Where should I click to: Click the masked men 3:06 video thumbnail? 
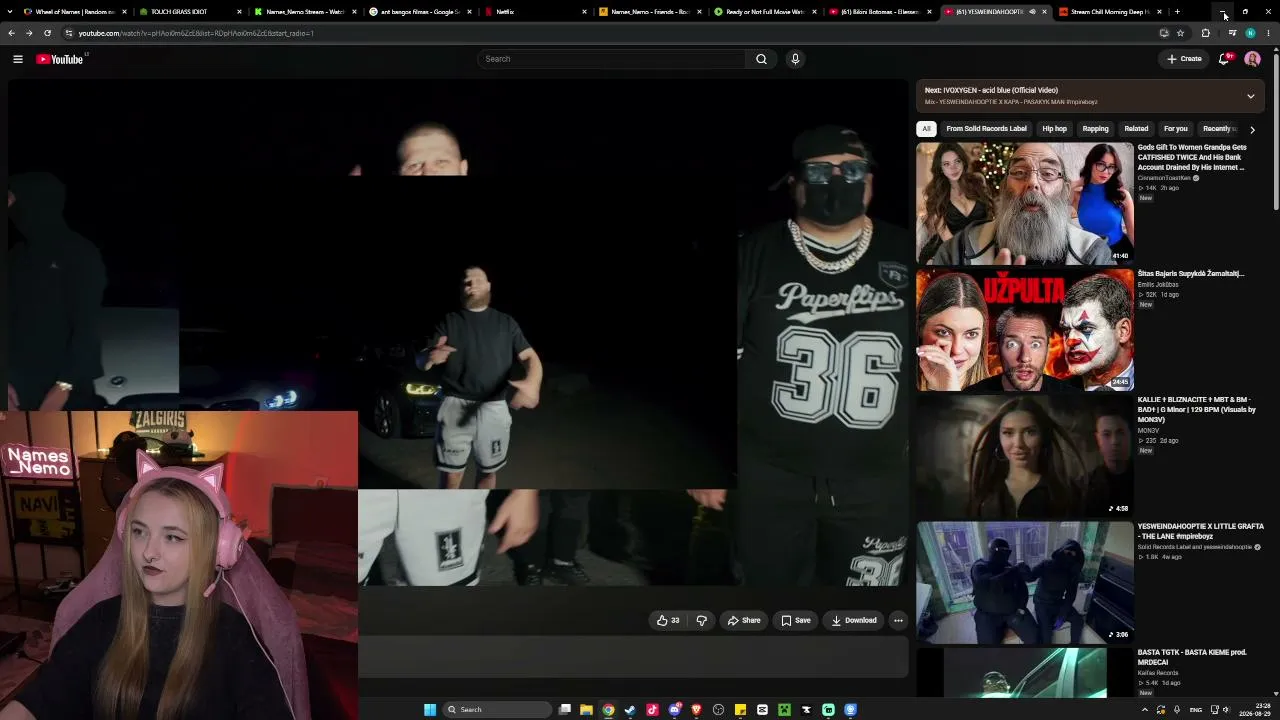click(x=1025, y=583)
